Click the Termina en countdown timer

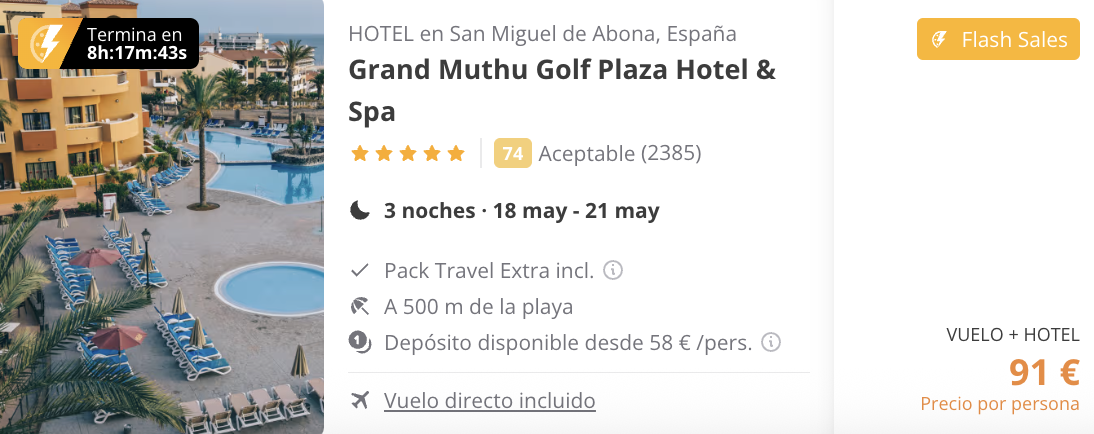[x=137, y=43]
